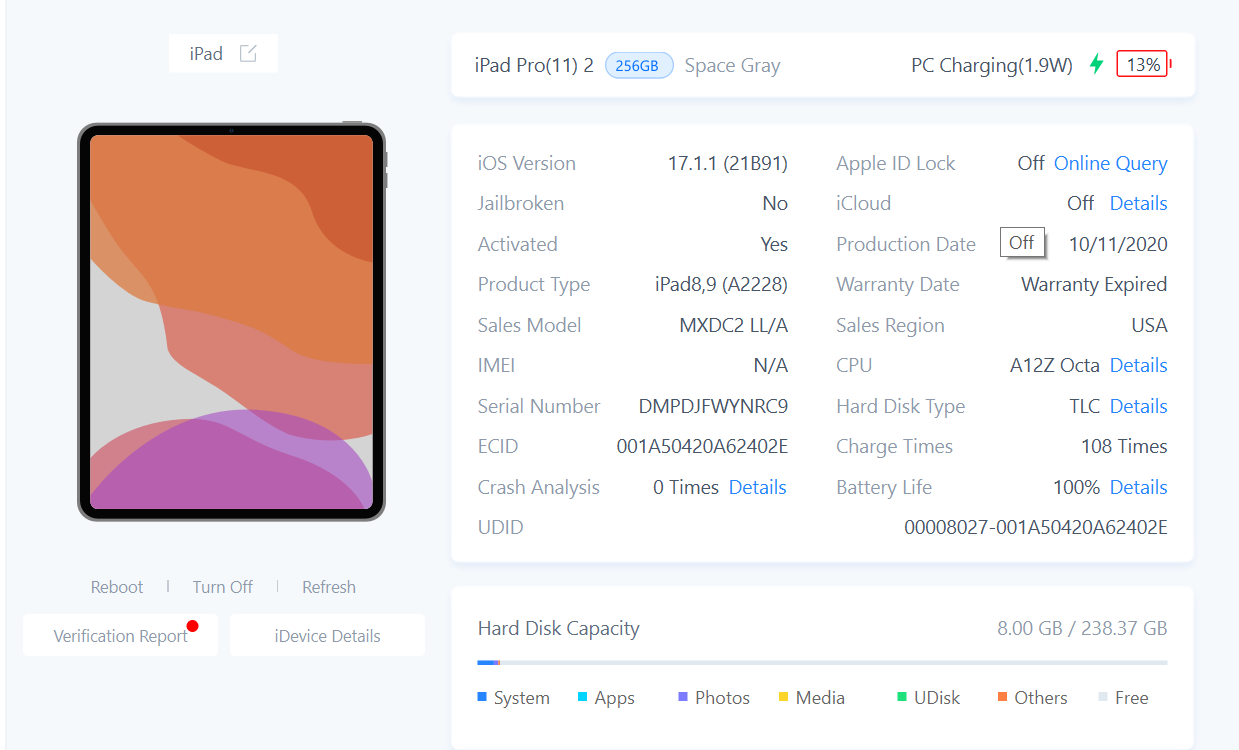Toggle the Free space legend item

click(x=1123, y=697)
